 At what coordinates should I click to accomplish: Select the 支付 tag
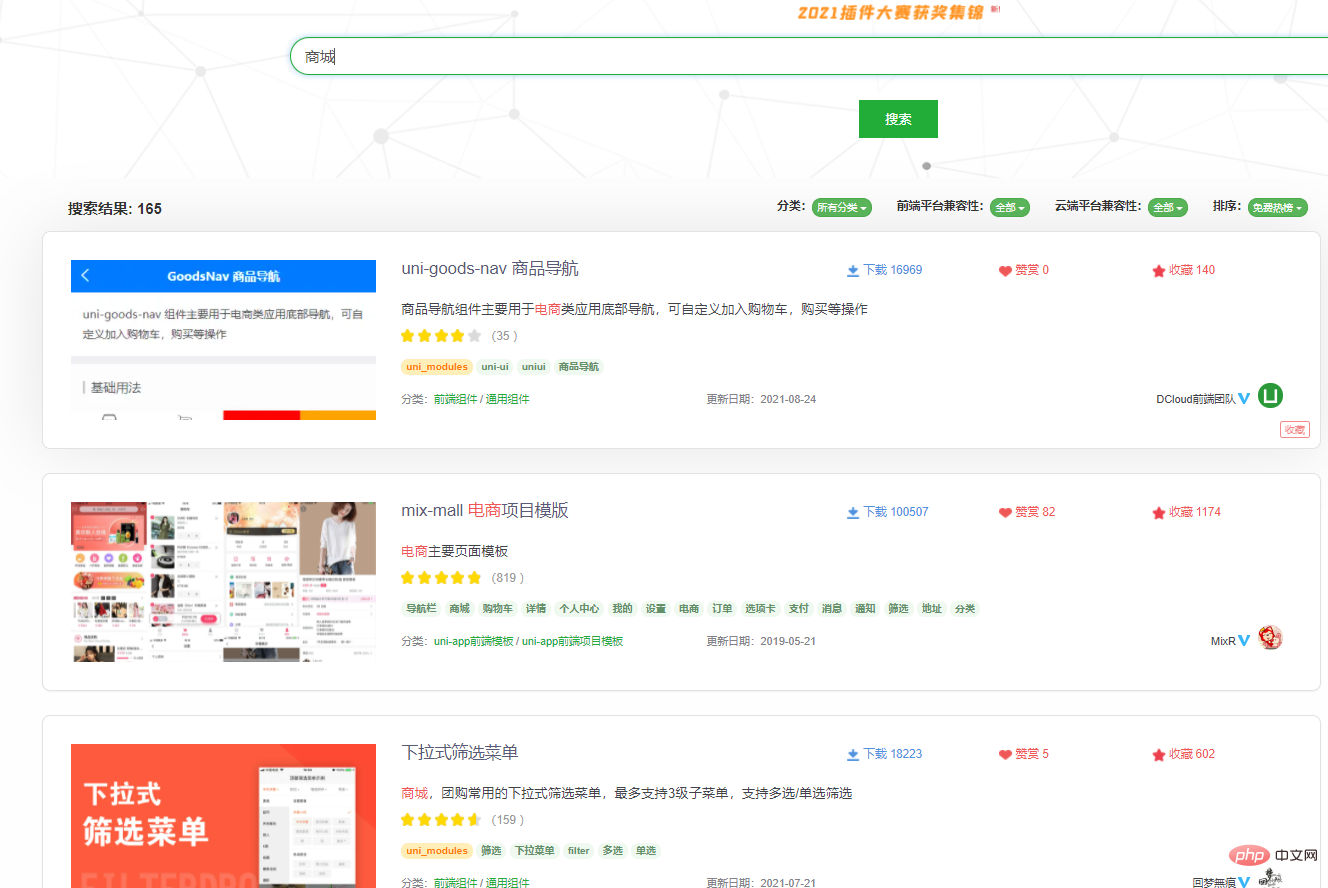tap(798, 609)
